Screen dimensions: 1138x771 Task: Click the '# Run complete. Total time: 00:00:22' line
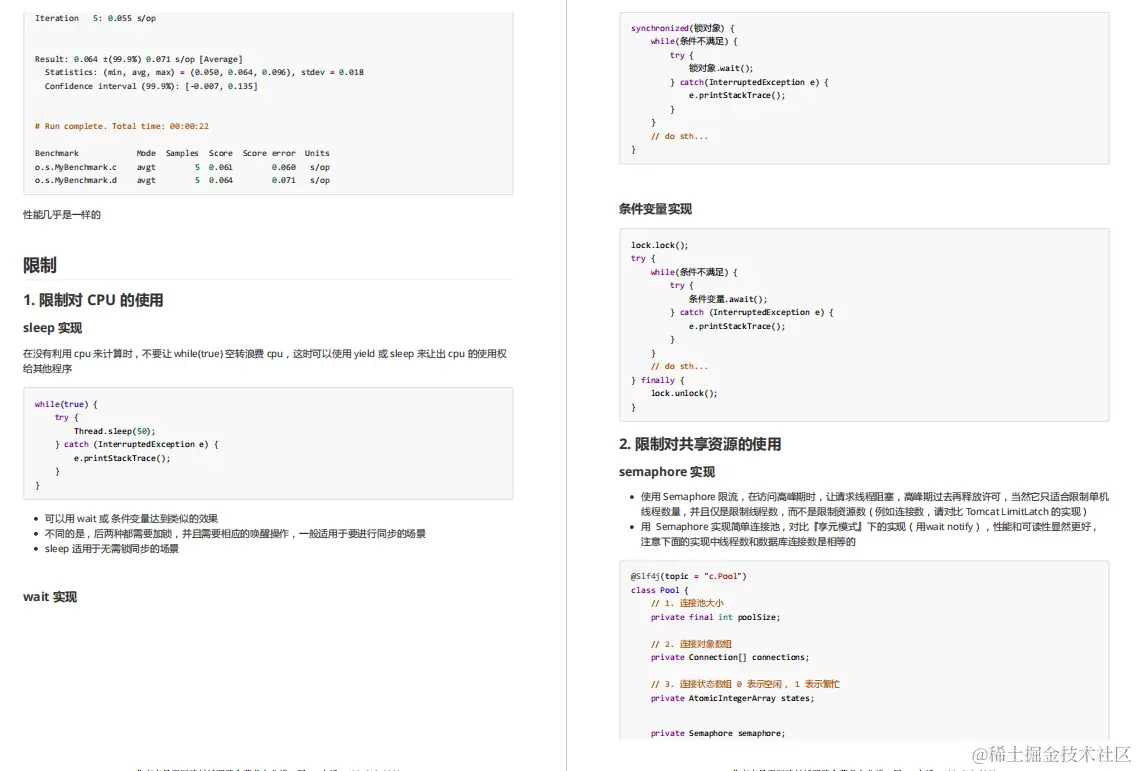click(122, 126)
